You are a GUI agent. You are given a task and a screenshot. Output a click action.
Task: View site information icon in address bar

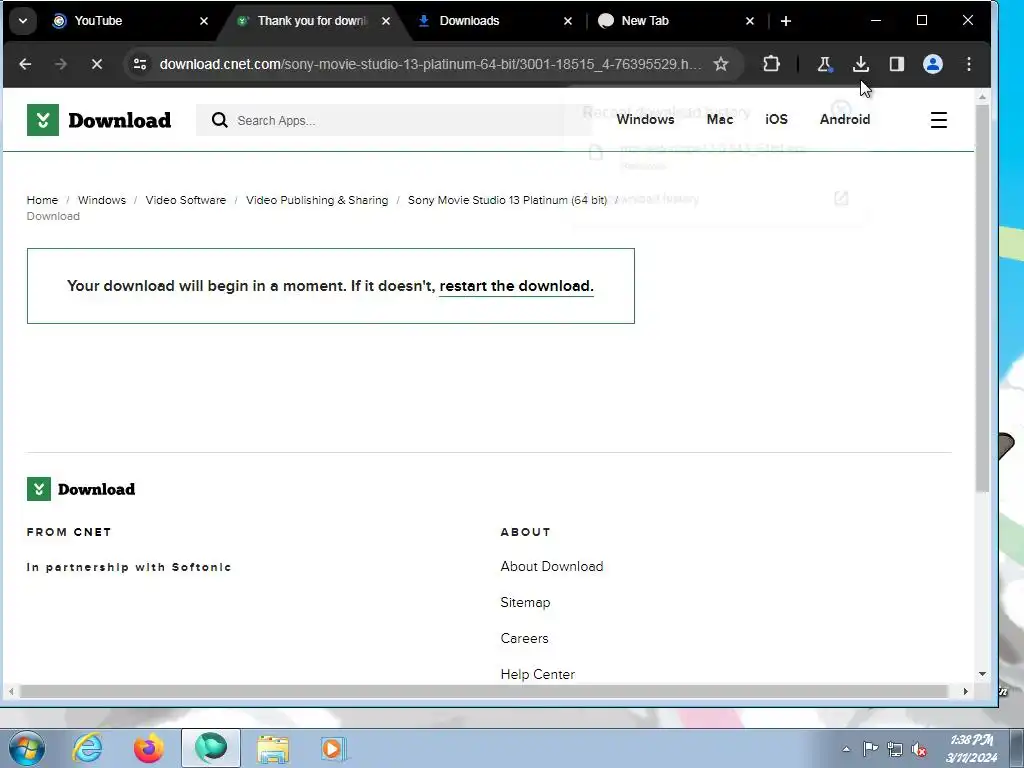click(x=140, y=64)
